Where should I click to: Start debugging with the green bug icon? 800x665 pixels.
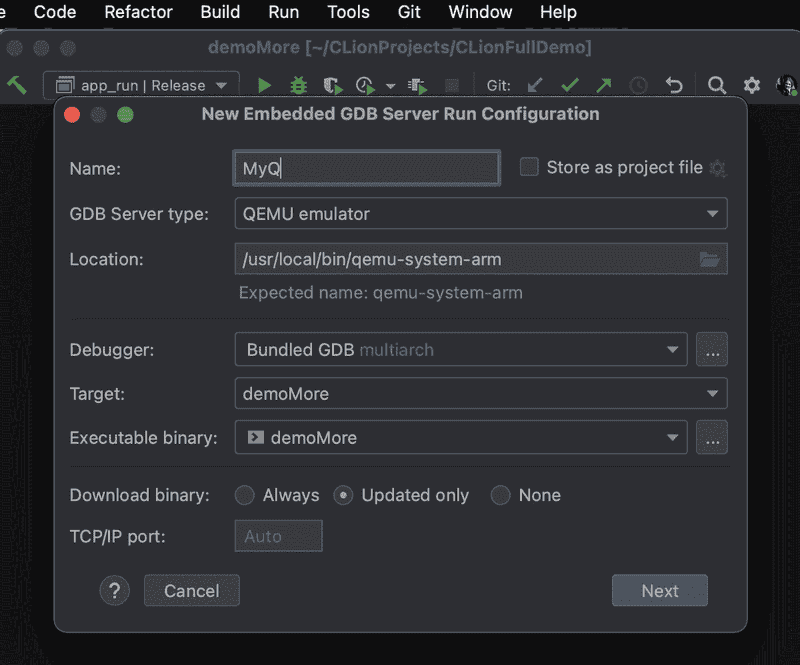(298, 85)
